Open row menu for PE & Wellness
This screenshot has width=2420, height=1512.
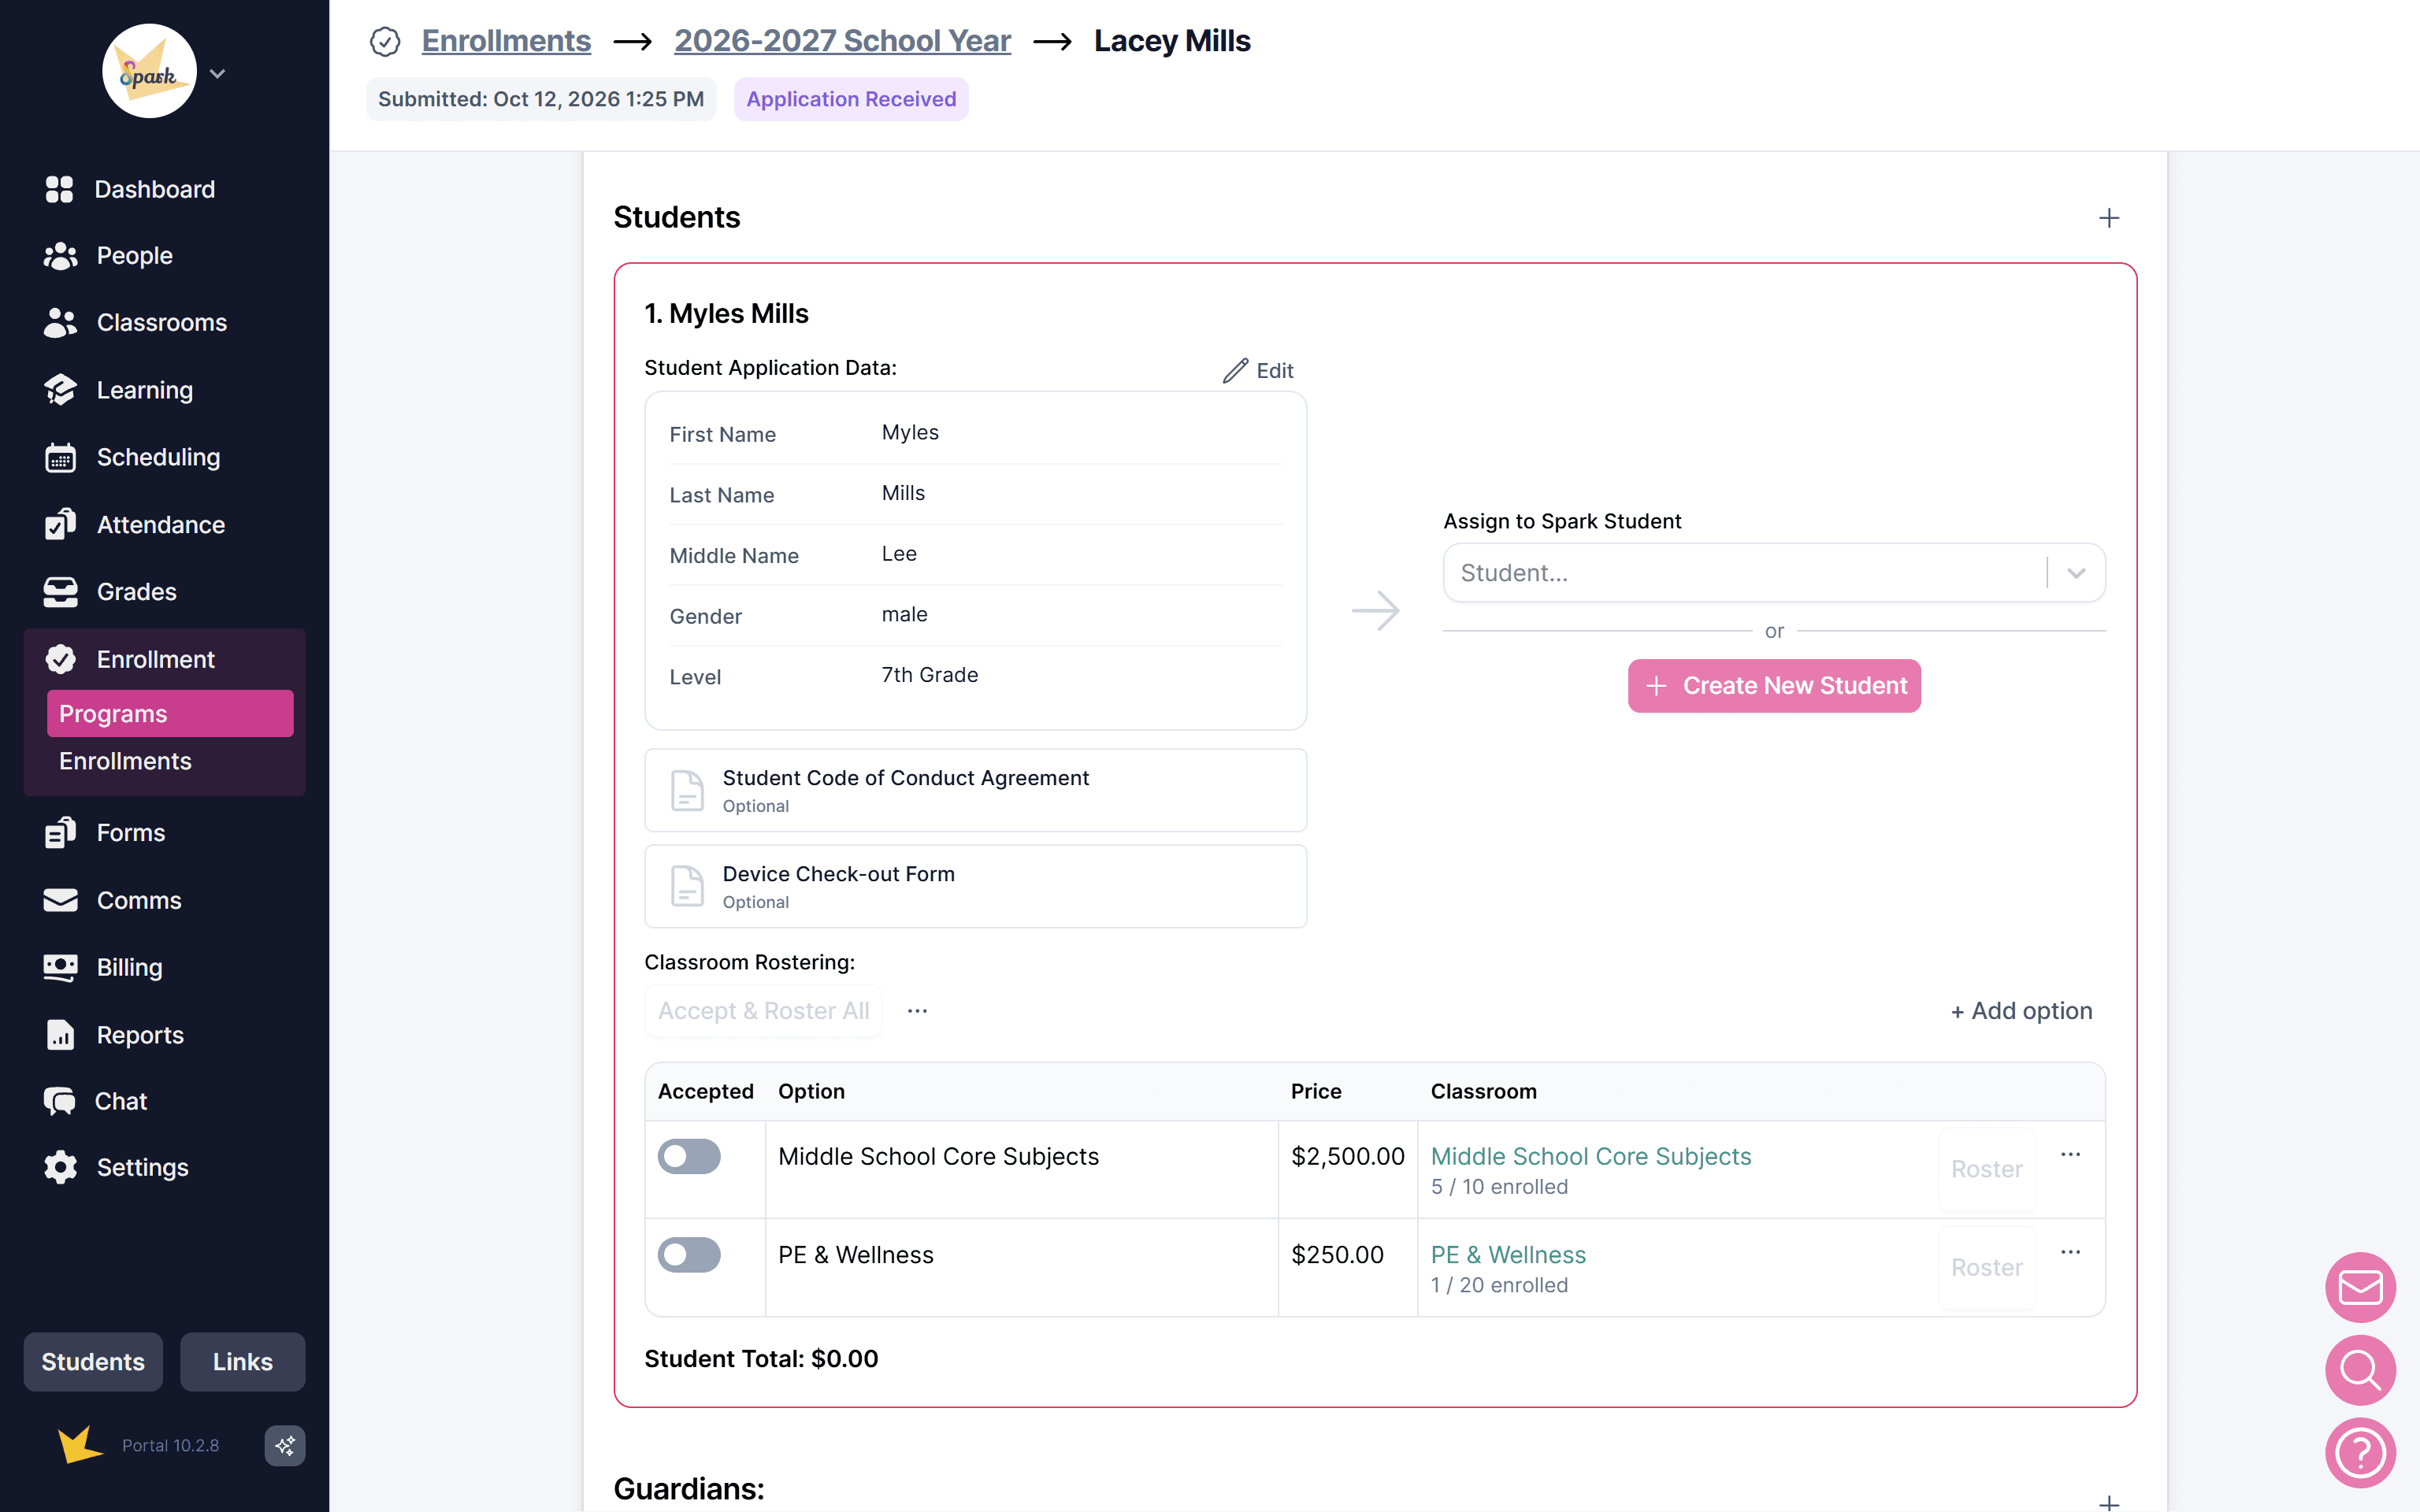[2070, 1252]
